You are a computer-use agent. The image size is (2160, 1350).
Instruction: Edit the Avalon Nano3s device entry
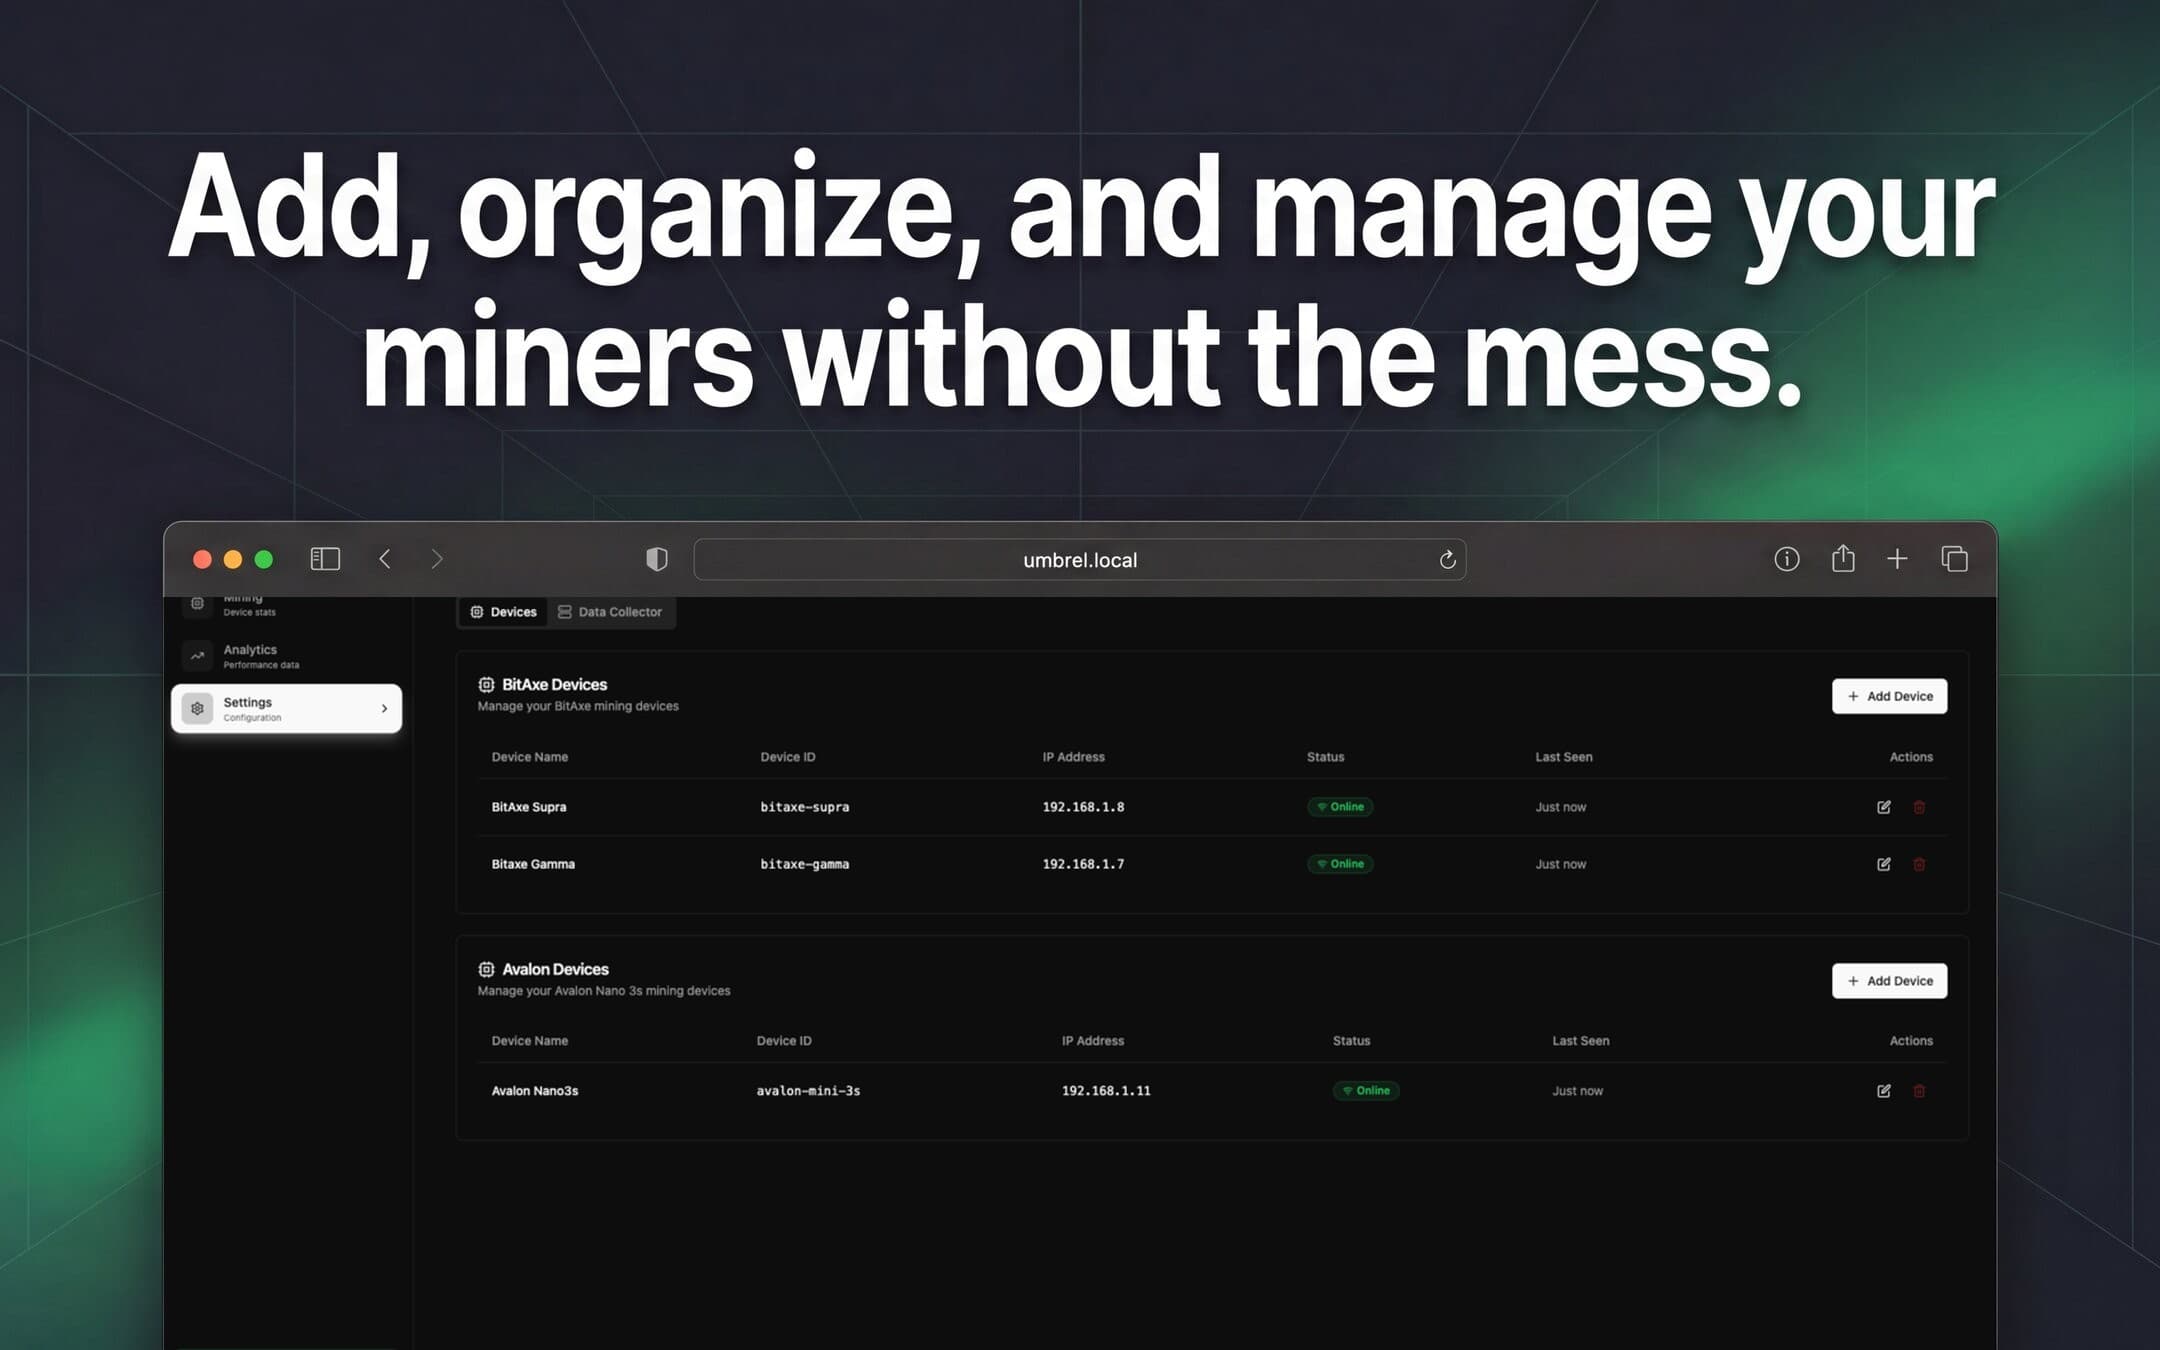[x=1885, y=1091]
